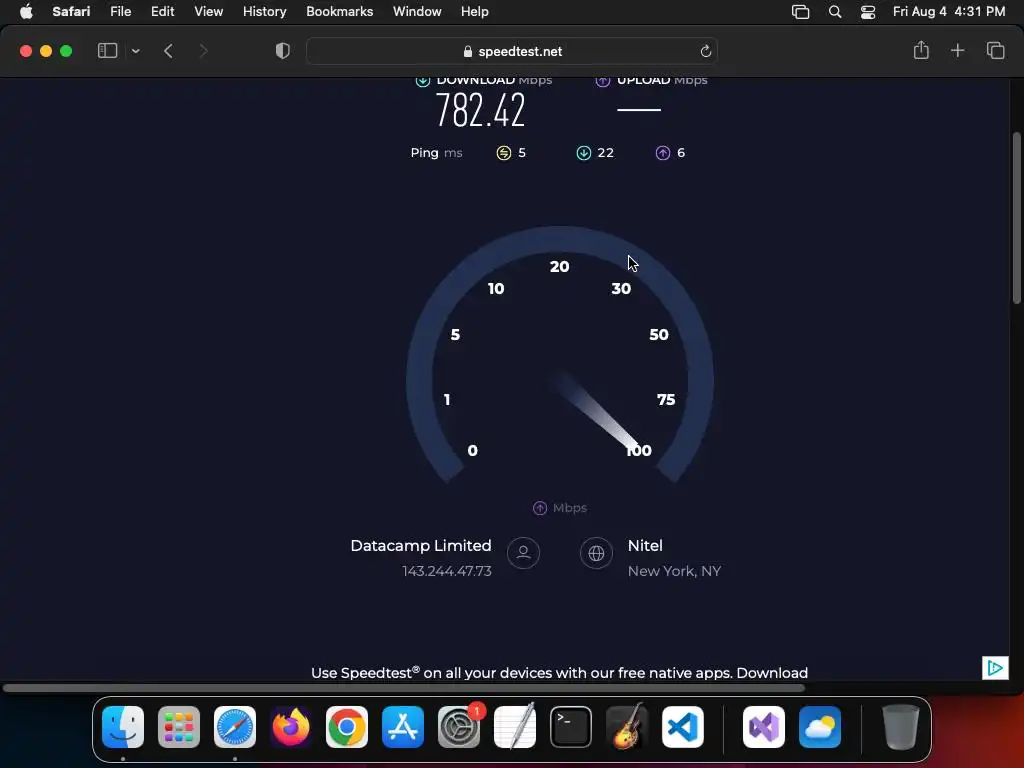Open the View menu
This screenshot has width=1024, height=768.
tap(209, 12)
